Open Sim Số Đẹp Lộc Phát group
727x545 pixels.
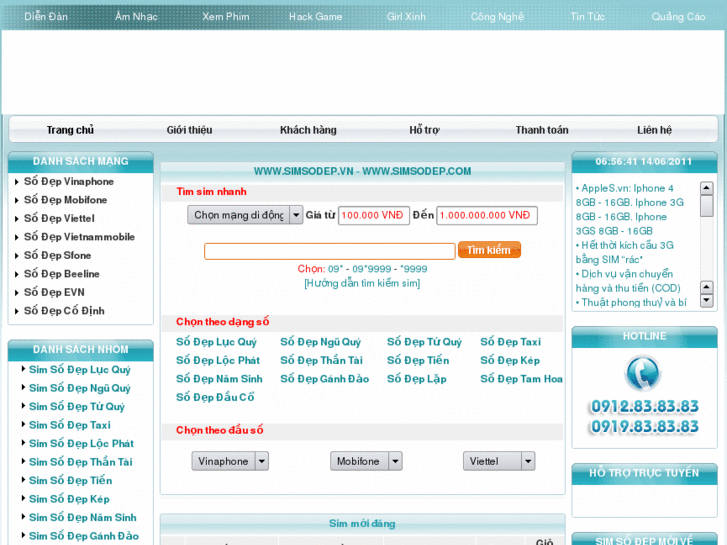[x=81, y=444]
